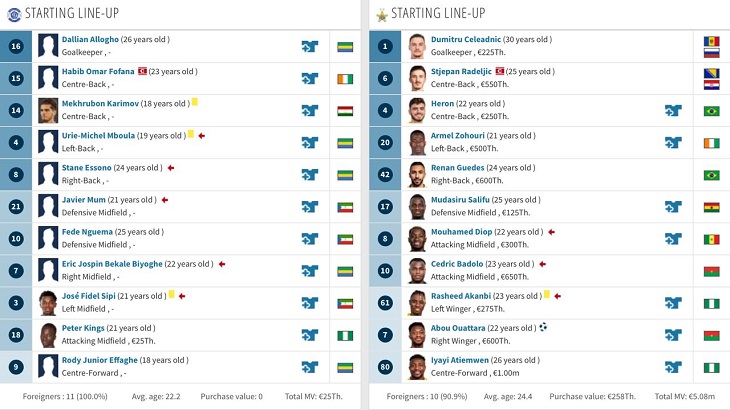Click the goal ball icon beside Abou Ouattara
This screenshot has height=410, width=730.
pos(543,327)
